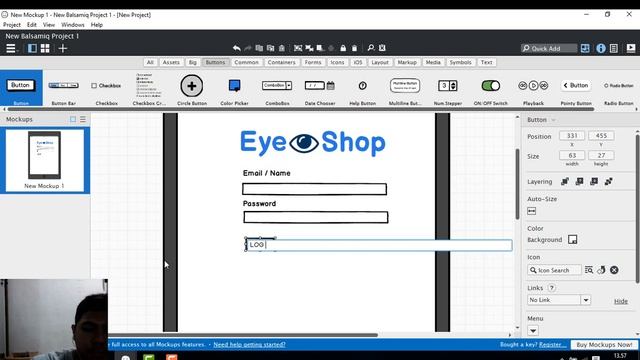This screenshot has height=360, width=640.
Task: Select the Containers library category
Action: (x=281, y=62)
